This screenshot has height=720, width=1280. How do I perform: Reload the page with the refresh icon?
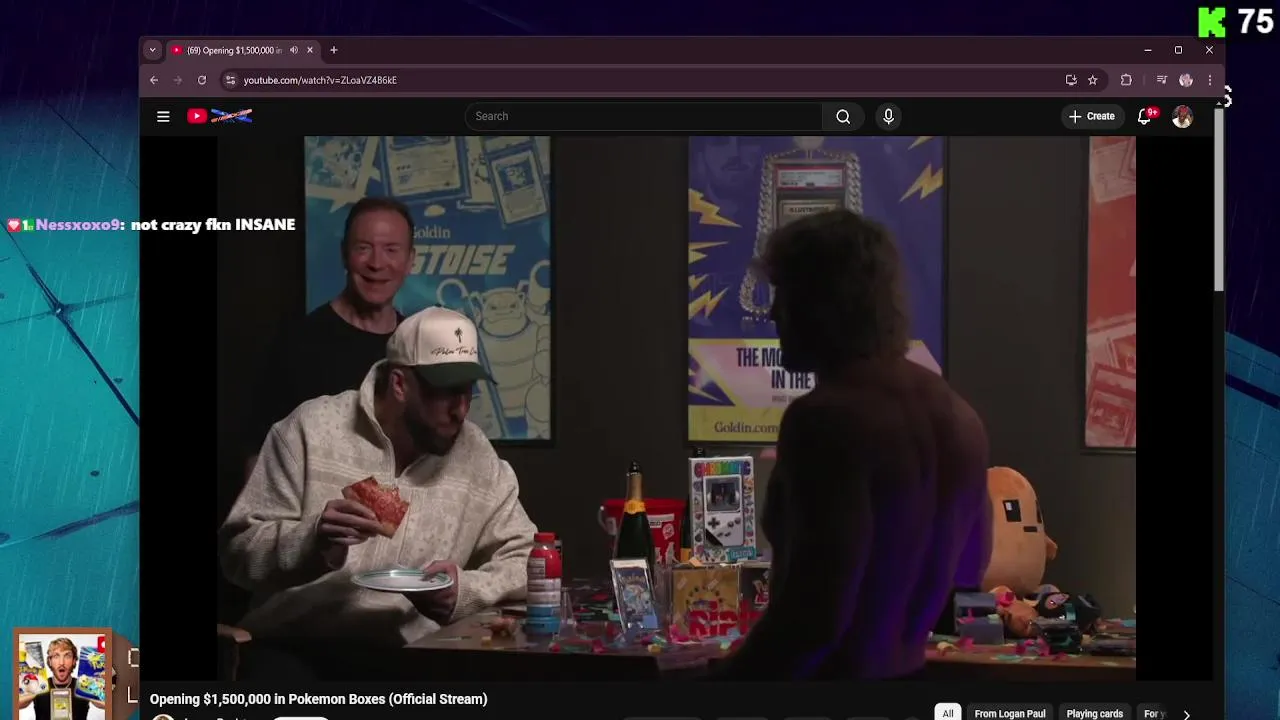click(202, 80)
